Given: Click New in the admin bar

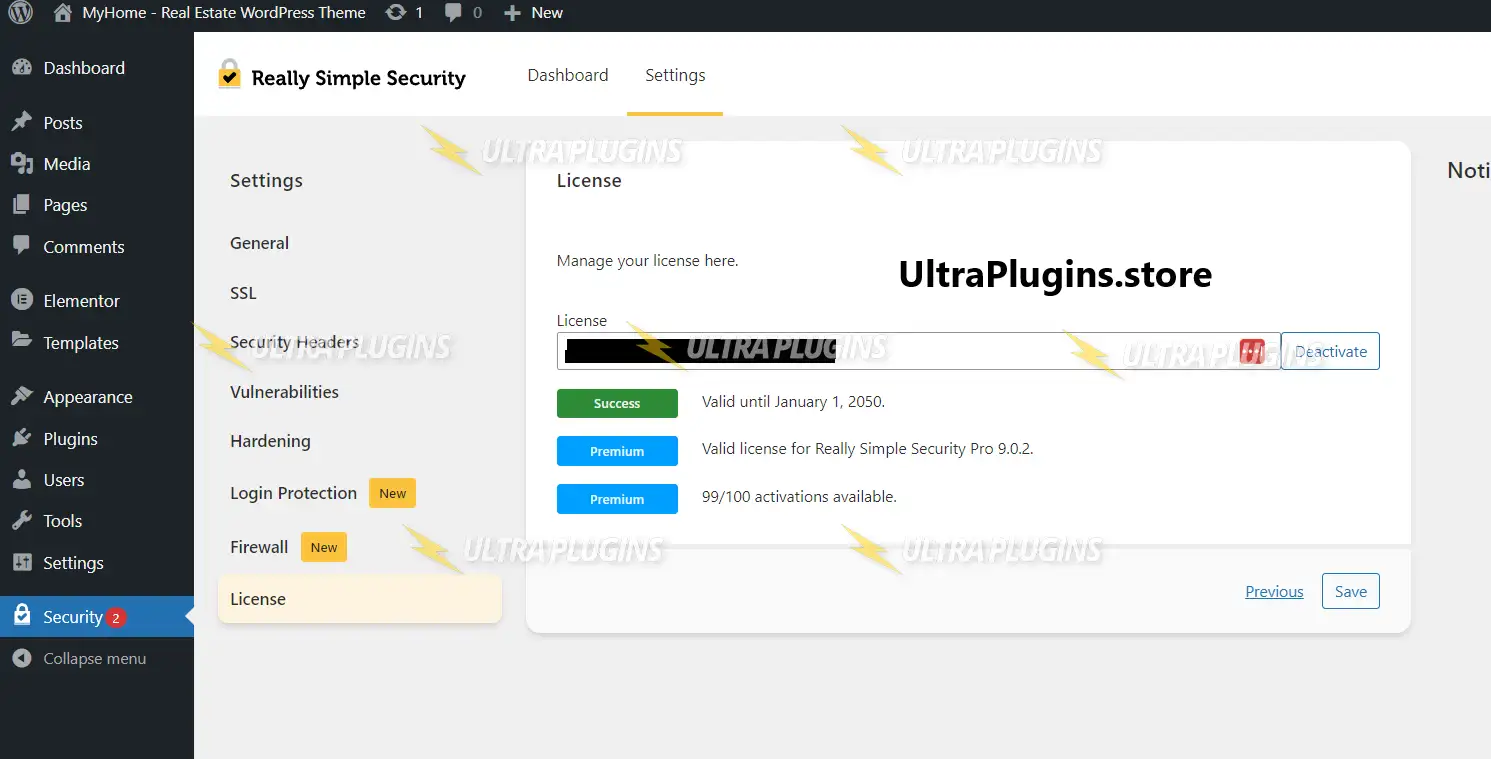Looking at the screenshot, I should coord(547,13).
